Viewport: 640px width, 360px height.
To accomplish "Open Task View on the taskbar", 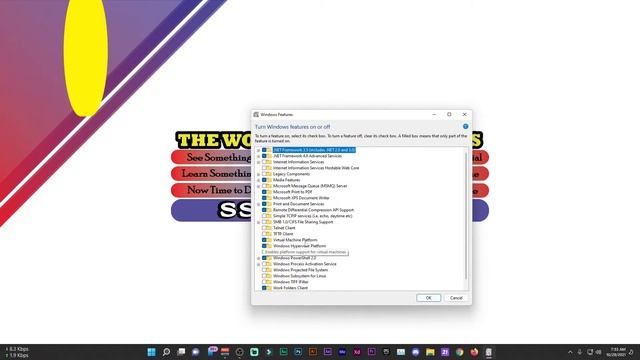I will point(181,352).
